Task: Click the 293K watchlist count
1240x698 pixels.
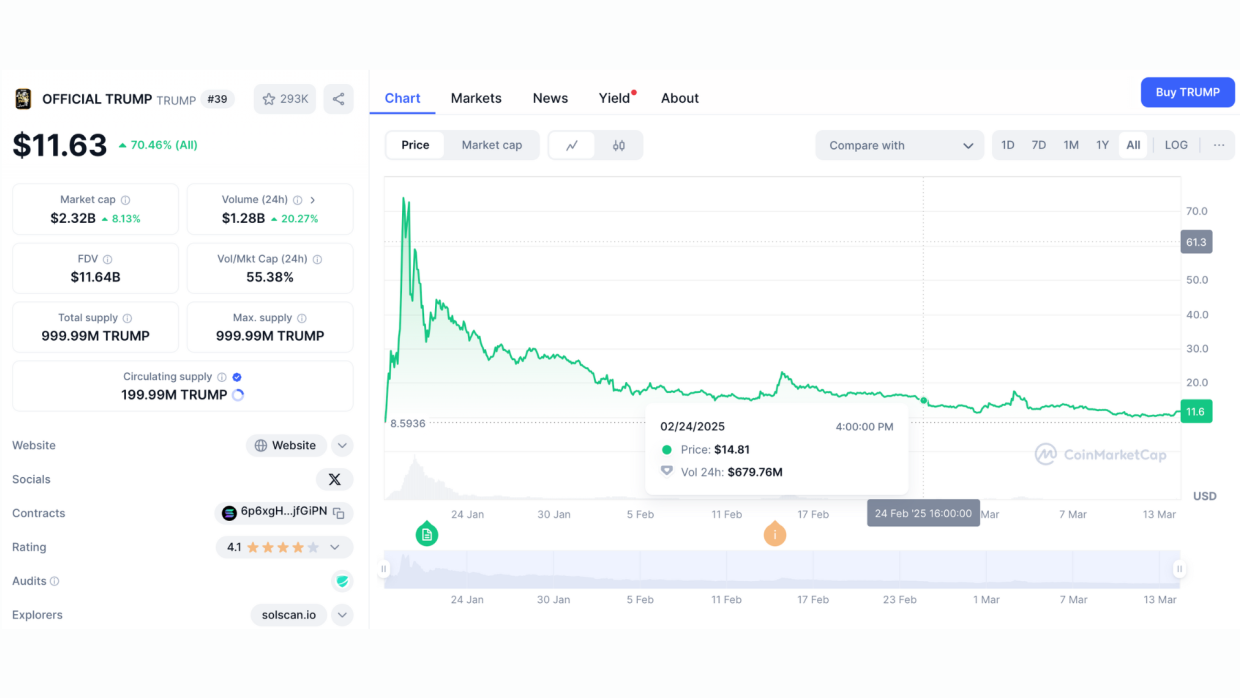Action: pyautogui.click(x=294, y=99)
